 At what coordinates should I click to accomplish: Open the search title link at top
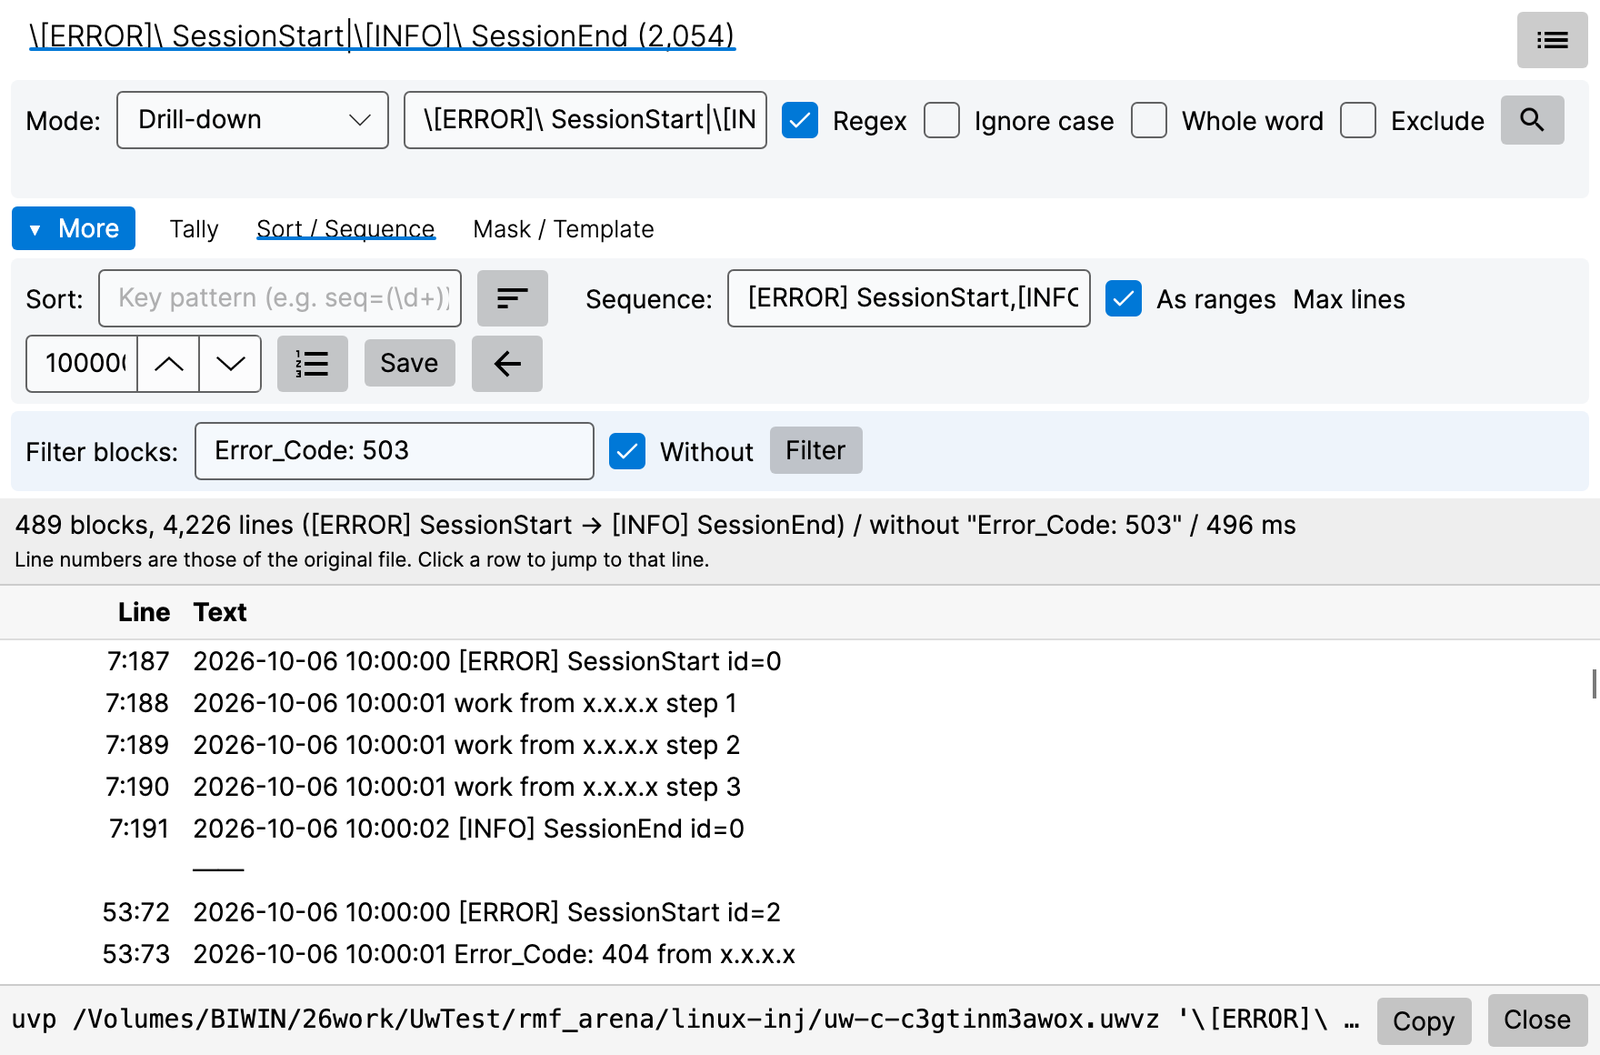(x=382, y=36)
